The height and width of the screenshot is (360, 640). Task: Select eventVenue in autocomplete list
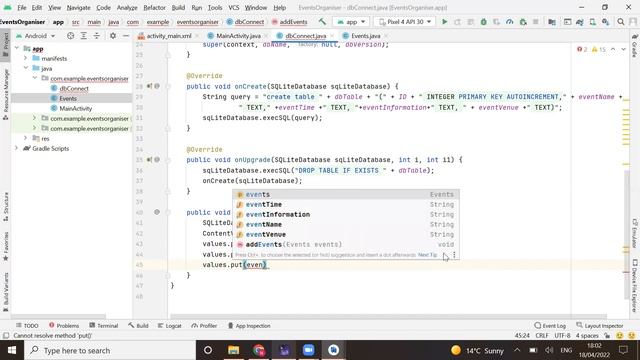[346, 234]
